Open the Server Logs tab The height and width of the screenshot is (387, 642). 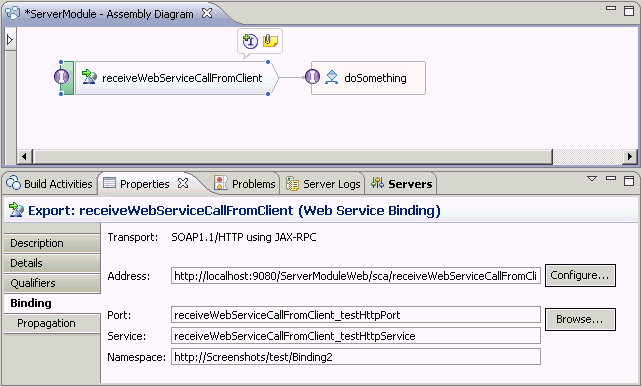[323, 184]
